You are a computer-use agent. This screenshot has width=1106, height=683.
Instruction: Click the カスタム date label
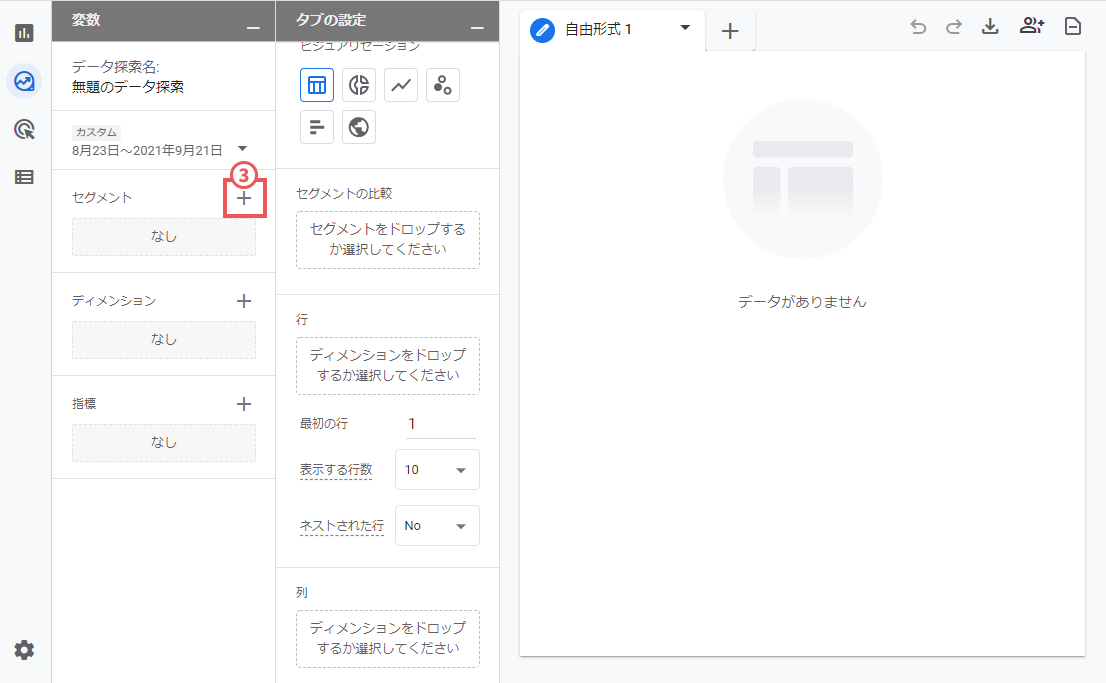(96, 133)
